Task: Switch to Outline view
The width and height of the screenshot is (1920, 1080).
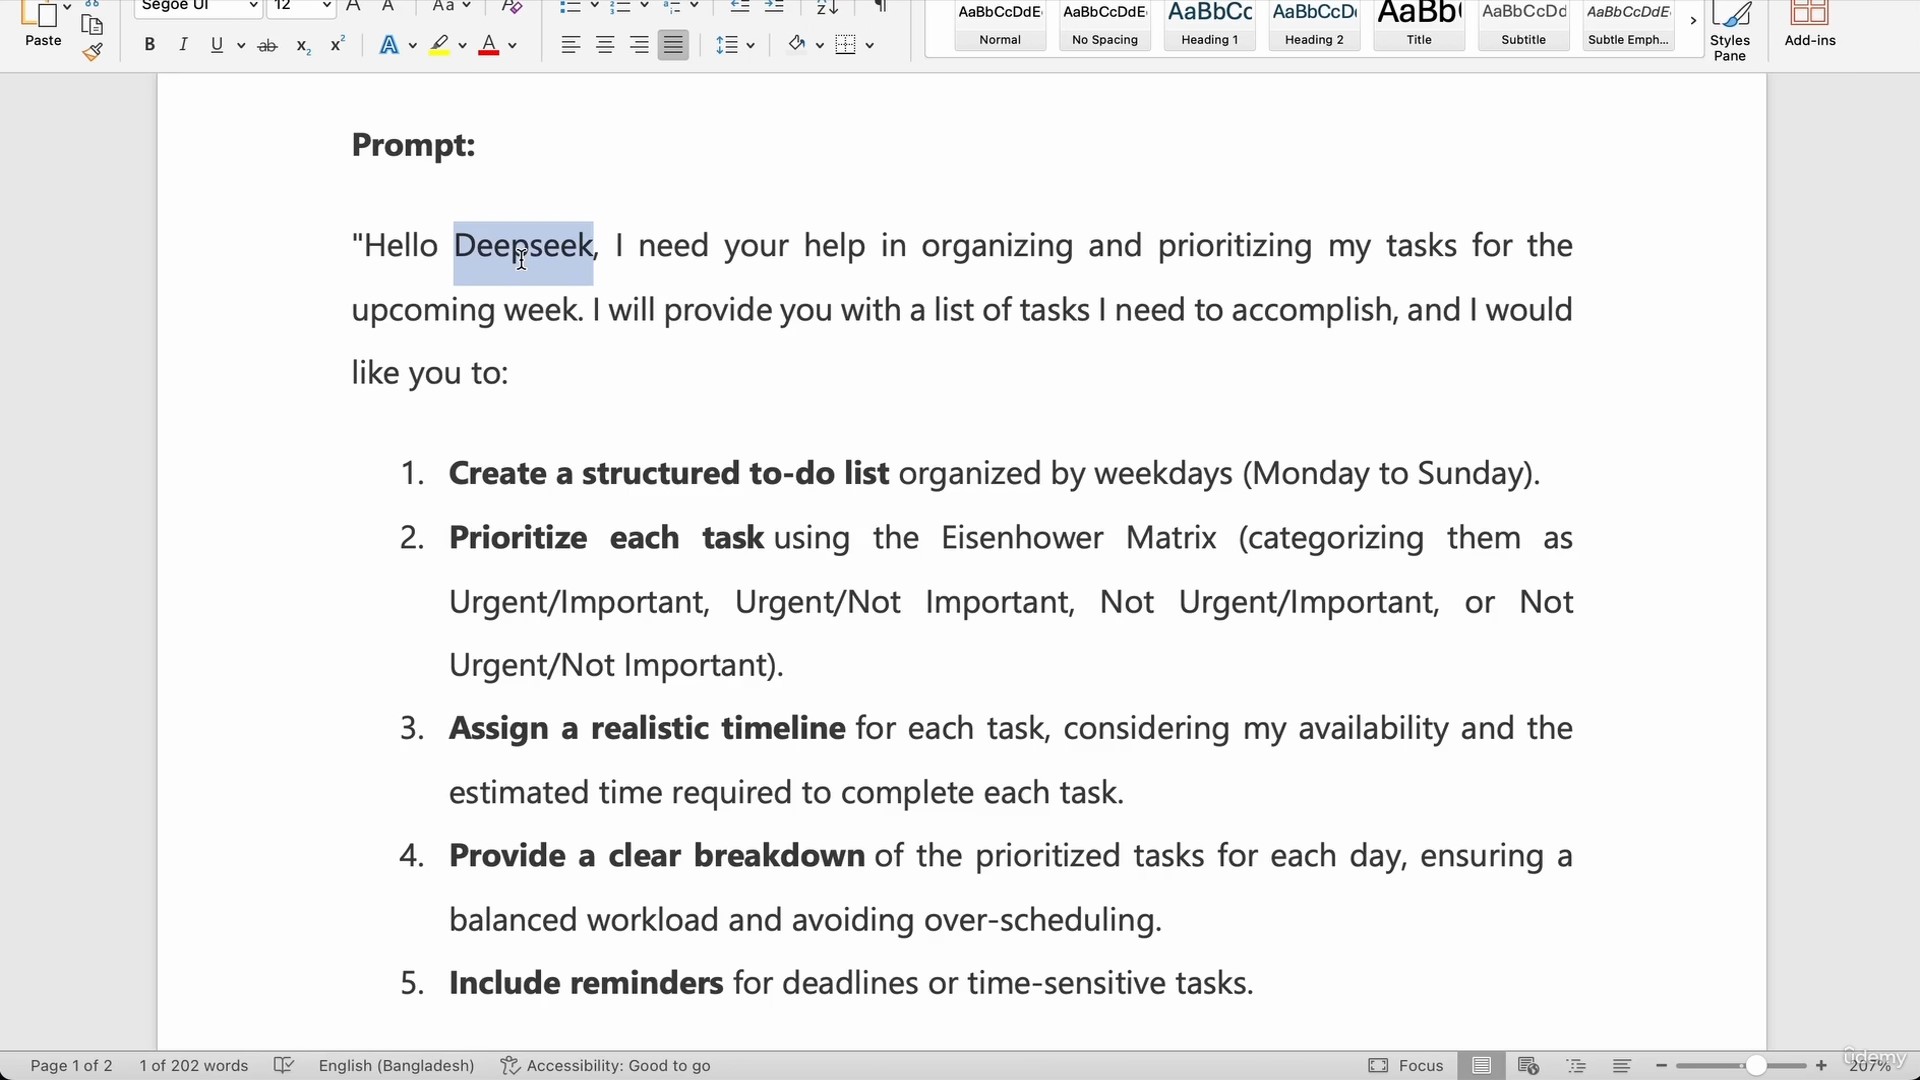Action: pyautogui.click(x=1577, y=1066)
